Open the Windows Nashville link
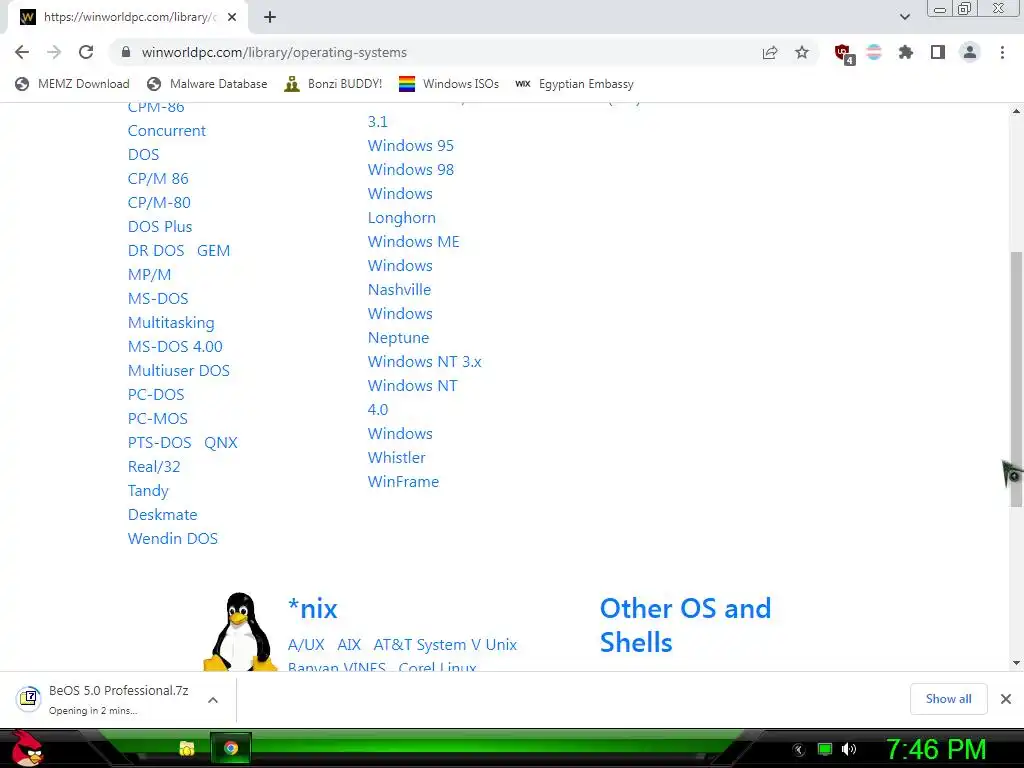Screen dimensions: 1024x768 click(400, 278)
